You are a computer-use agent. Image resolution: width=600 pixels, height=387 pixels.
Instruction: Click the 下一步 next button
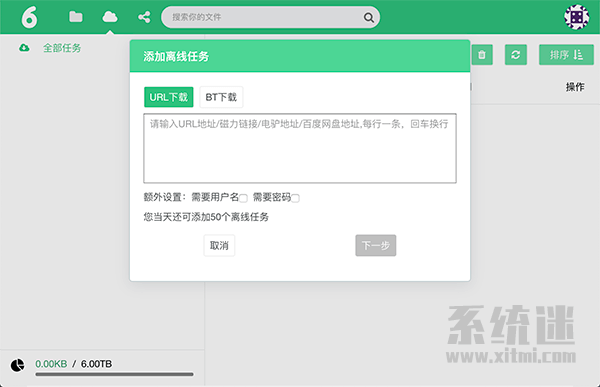pyautogui.click(x=376, y=245)
